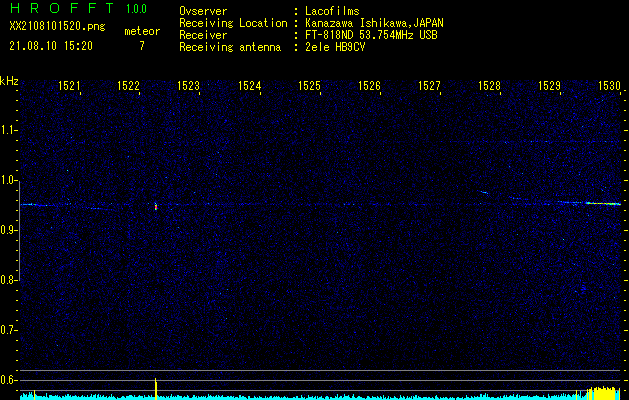
Task: Click the 1.0 kHz frequency label
Action: [8, 180]
